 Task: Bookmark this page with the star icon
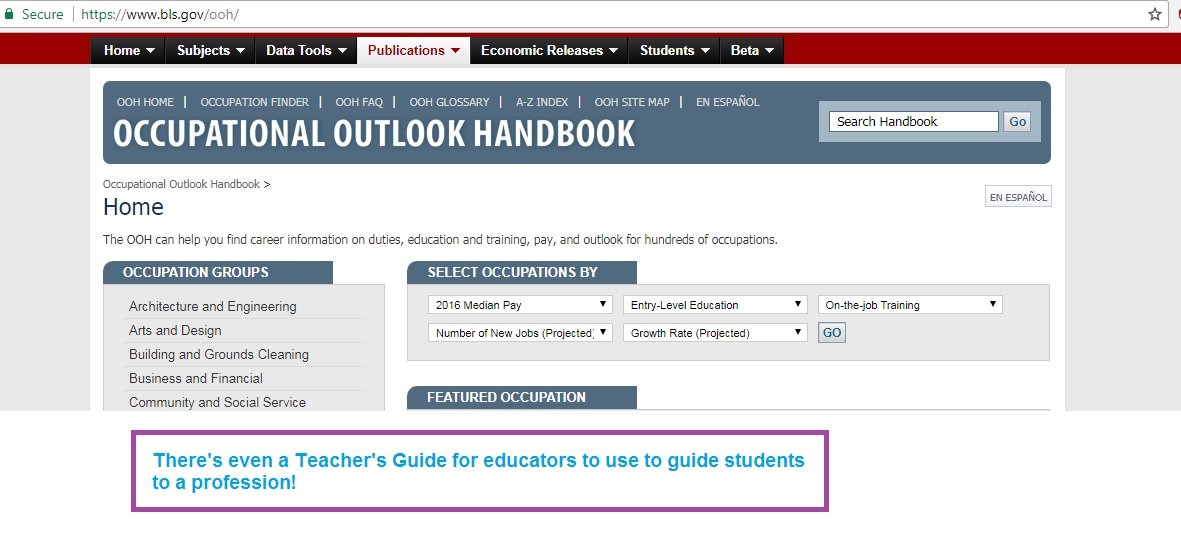pyautogui.click(x=1155, y=14)
